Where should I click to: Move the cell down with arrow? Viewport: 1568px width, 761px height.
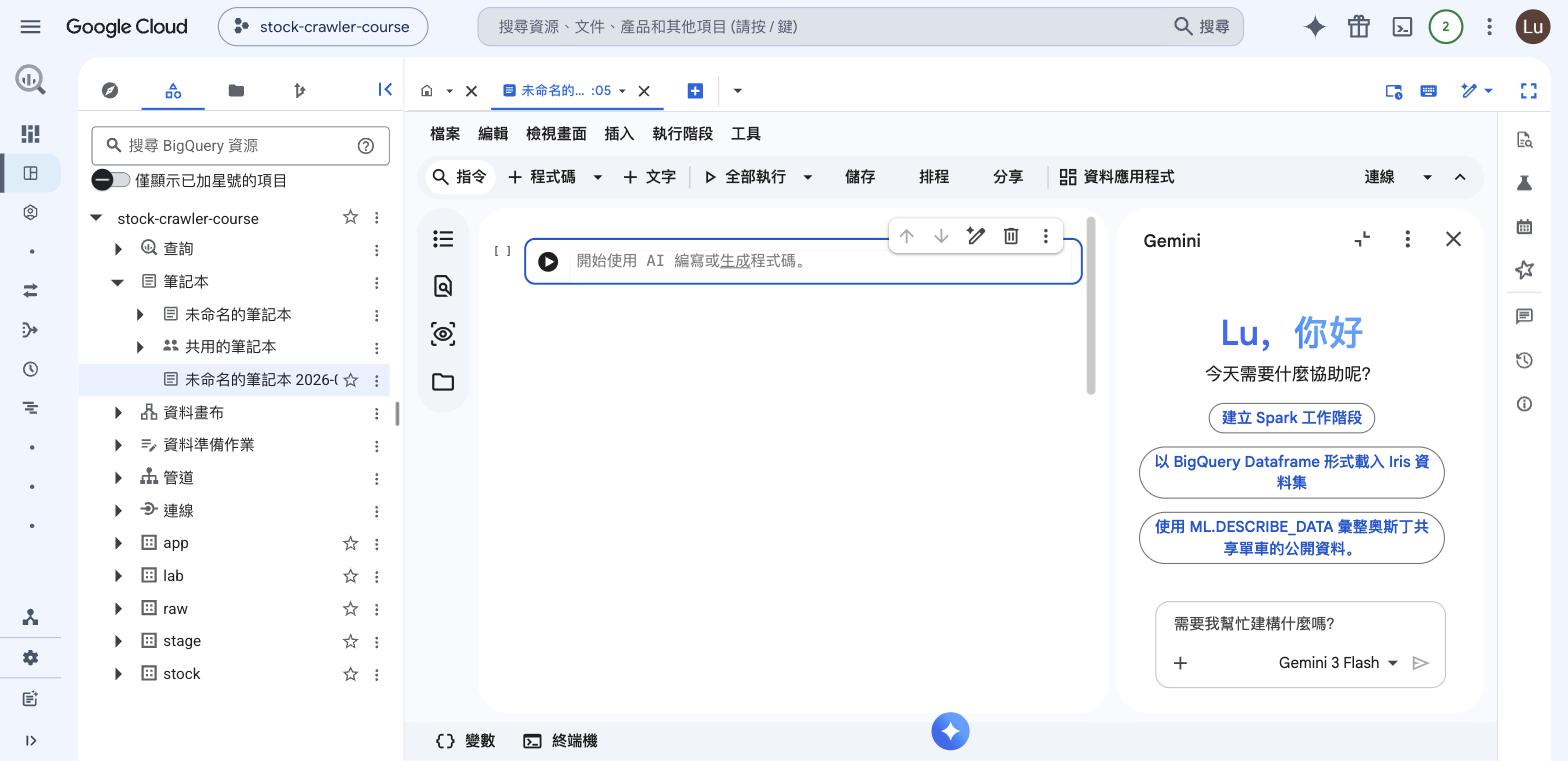pyautogui.click(x=941, y=236)
